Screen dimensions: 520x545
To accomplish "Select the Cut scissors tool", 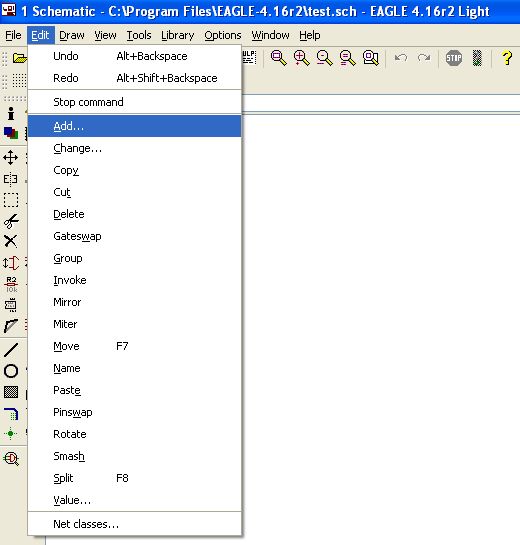I will point(11,221).
